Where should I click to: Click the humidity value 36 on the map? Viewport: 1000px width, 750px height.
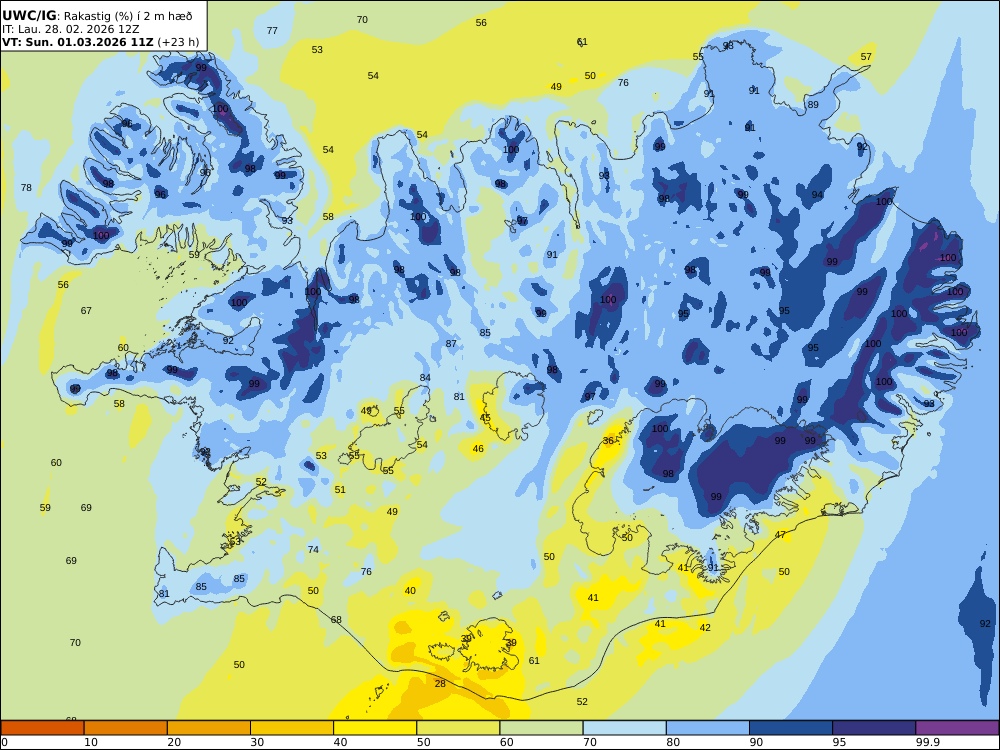tap(608, 441)
